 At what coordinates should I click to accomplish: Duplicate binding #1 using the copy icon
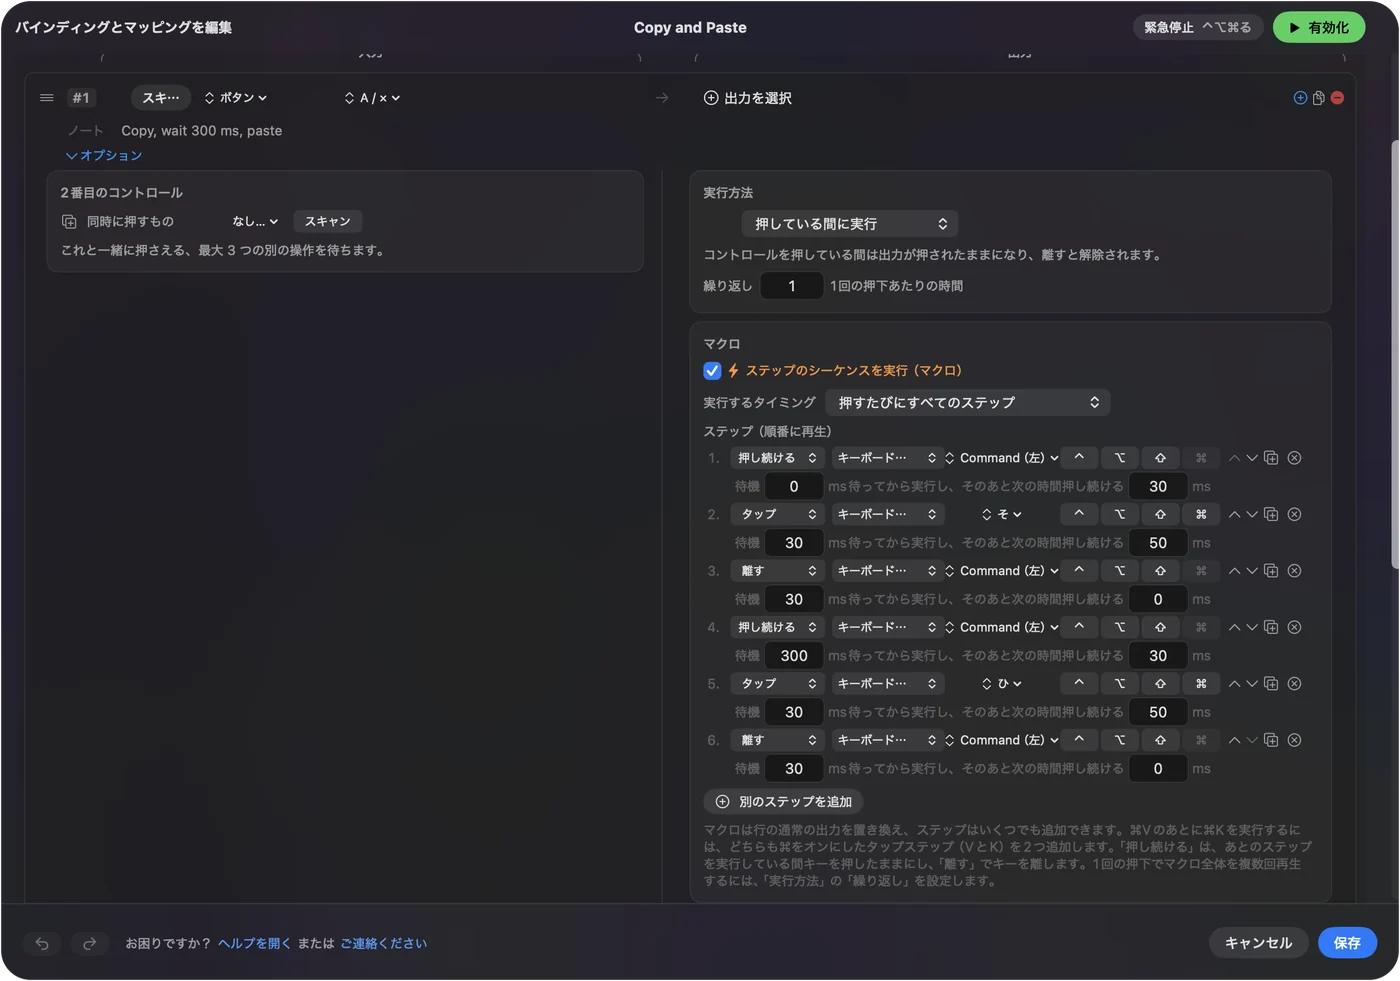tap(1319, 98)
